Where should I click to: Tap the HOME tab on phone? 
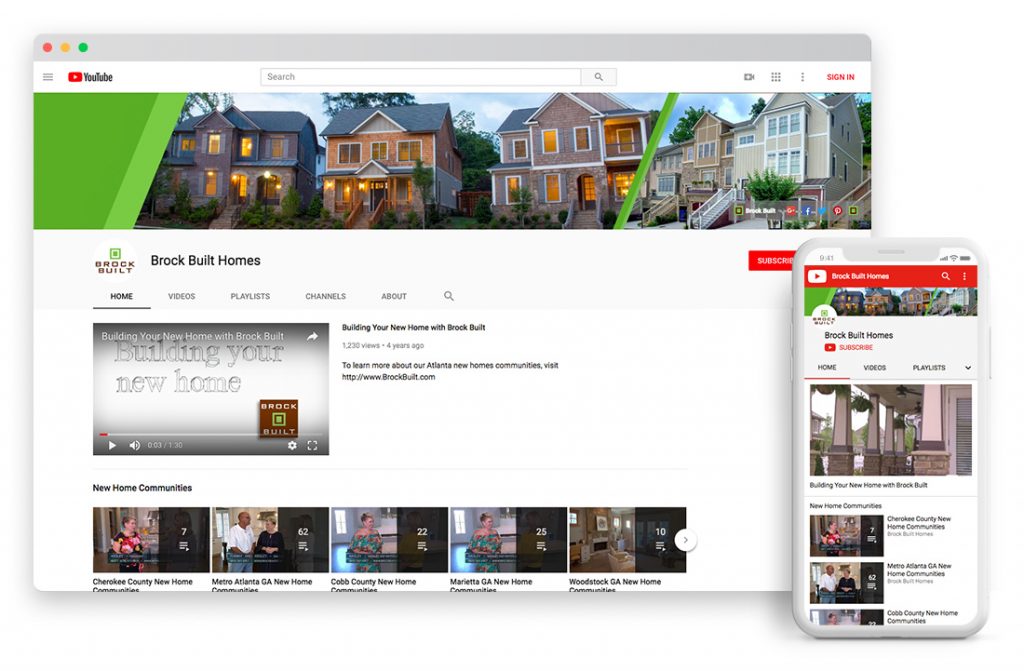827,367
